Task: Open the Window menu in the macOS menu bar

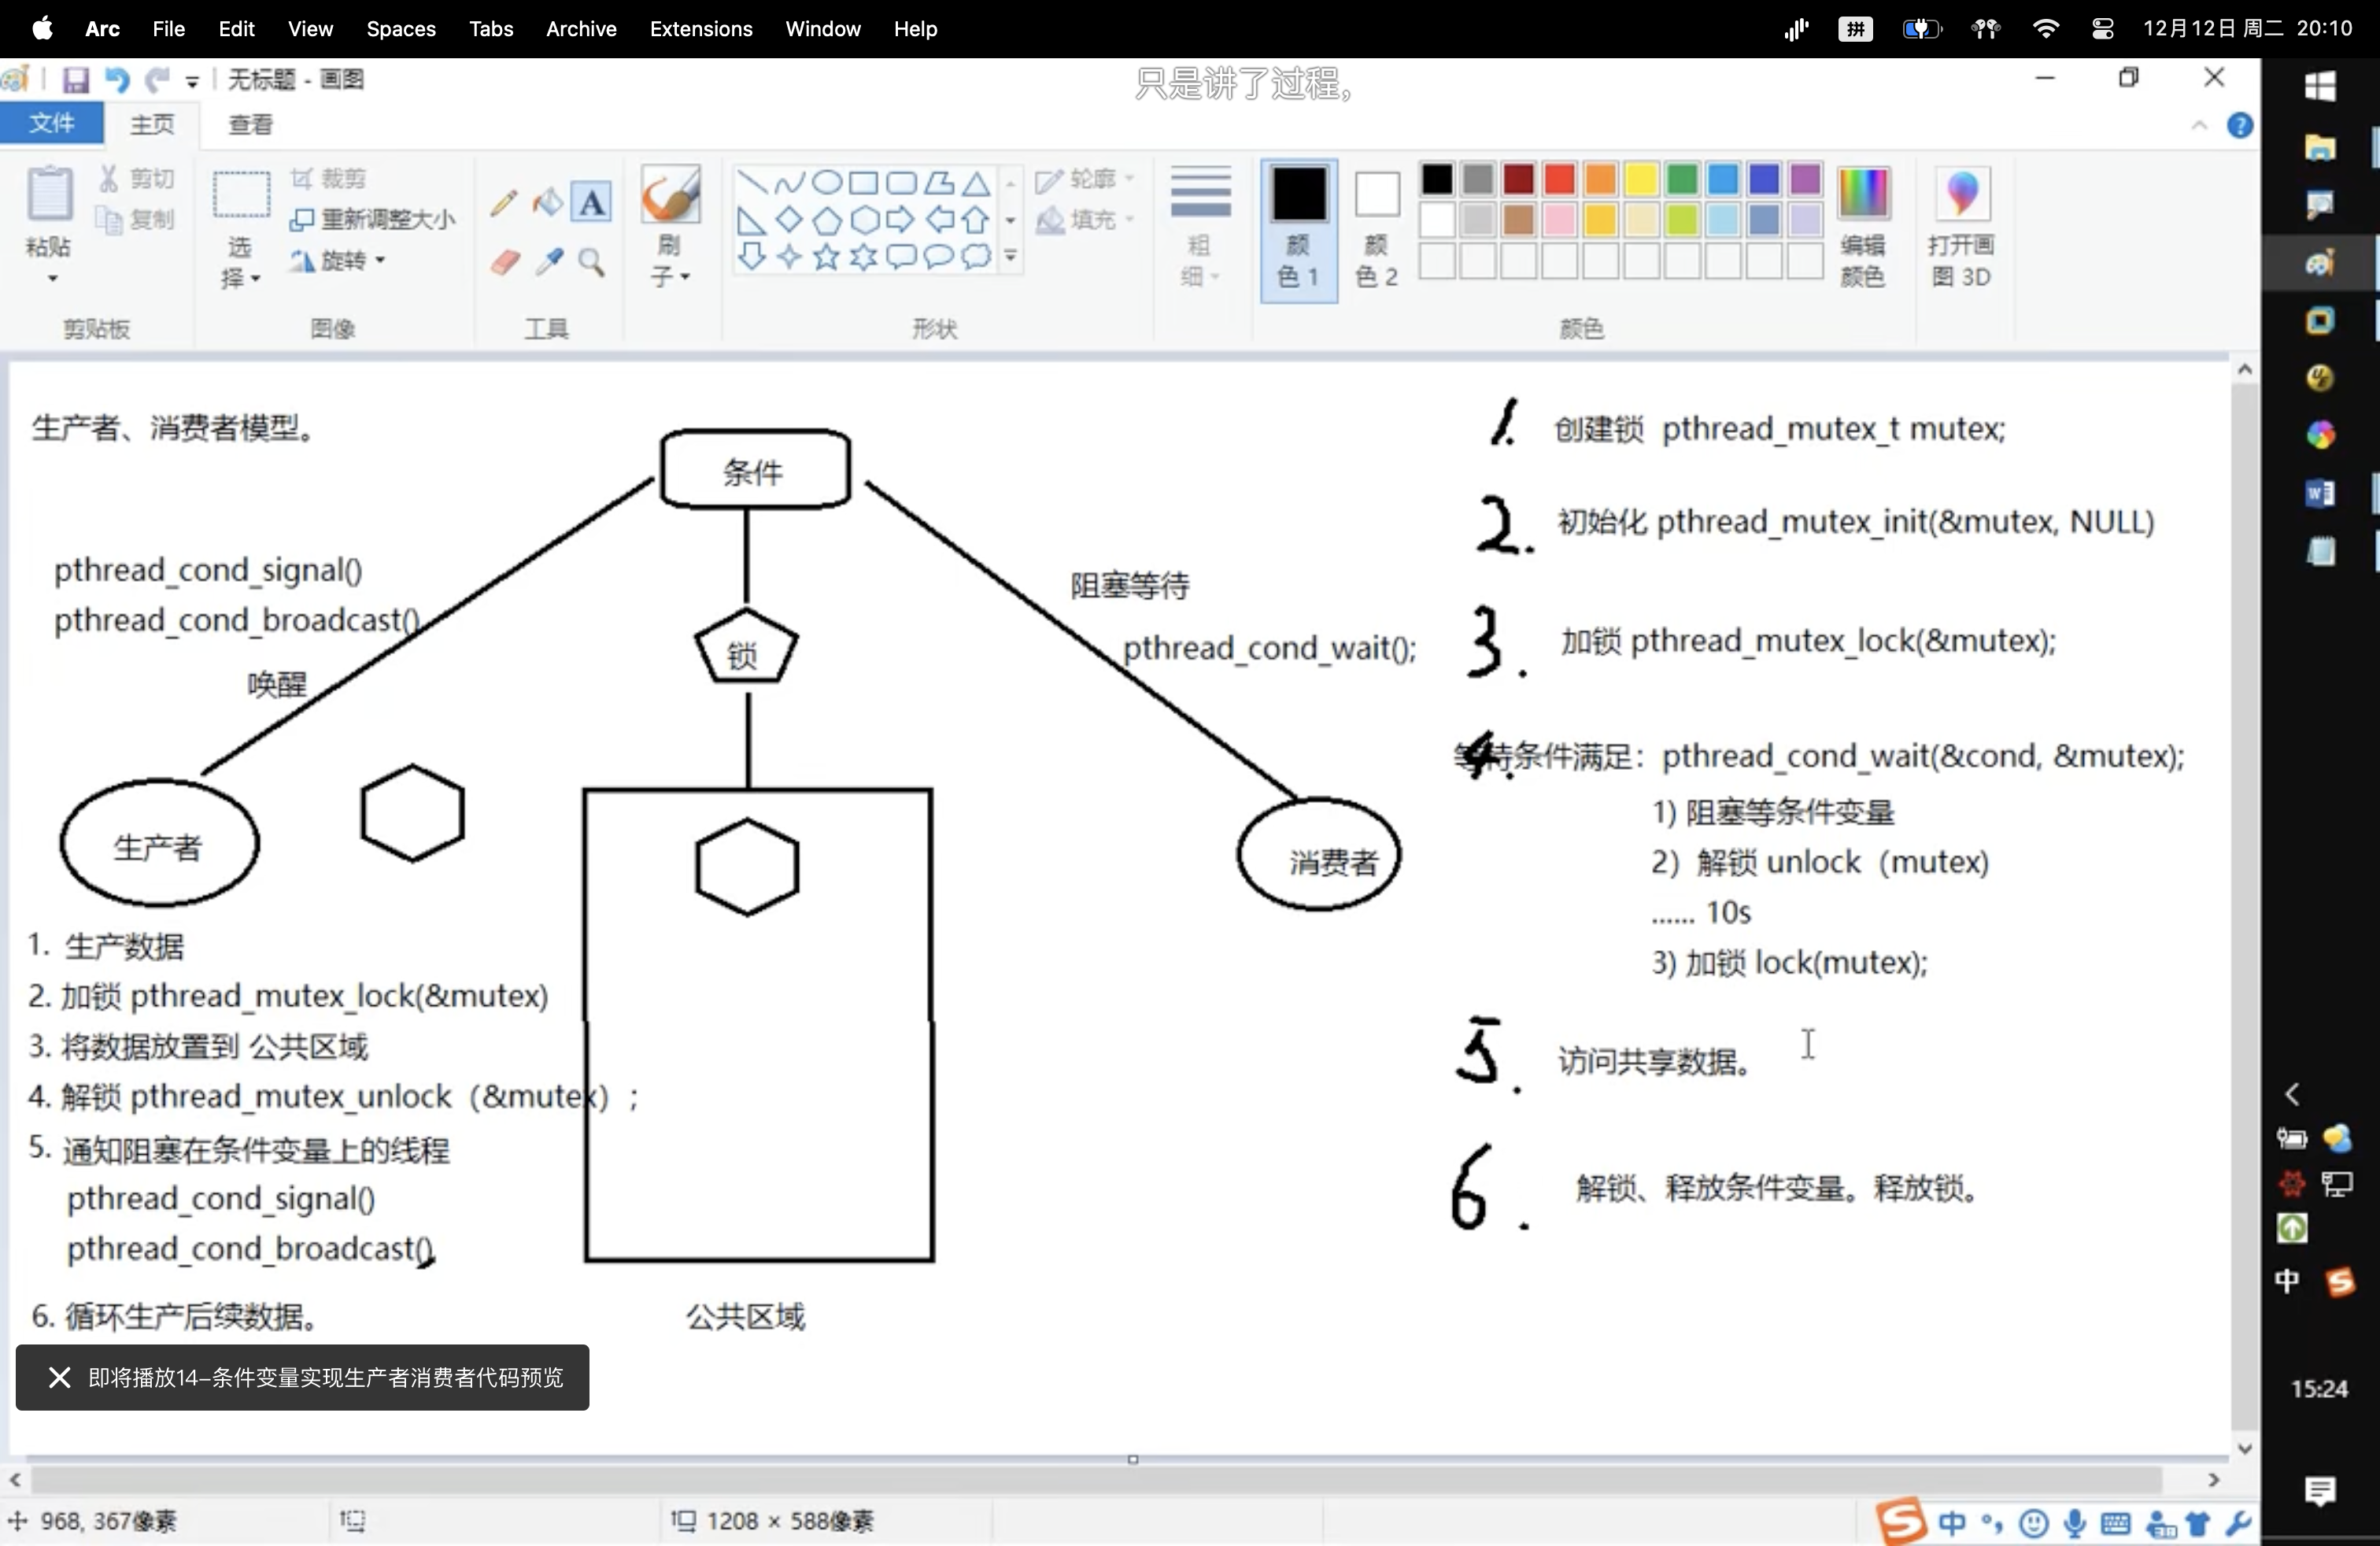Action: 822,29
